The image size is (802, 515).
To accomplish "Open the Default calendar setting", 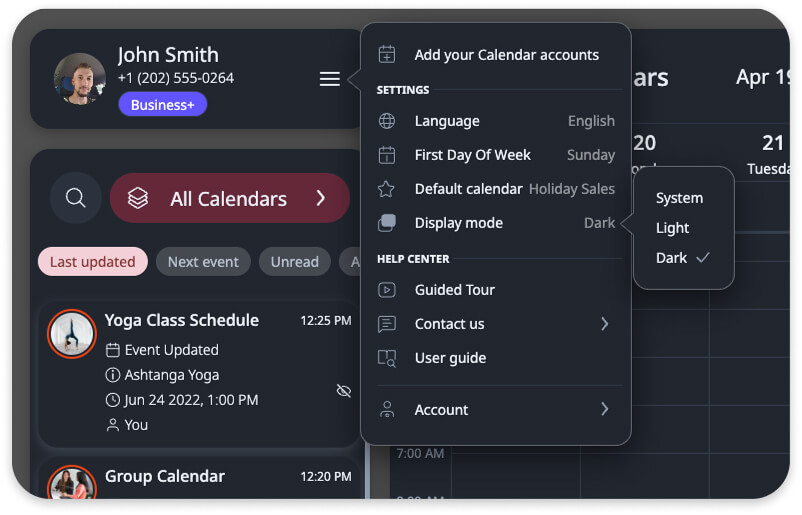I will [496, 189].
